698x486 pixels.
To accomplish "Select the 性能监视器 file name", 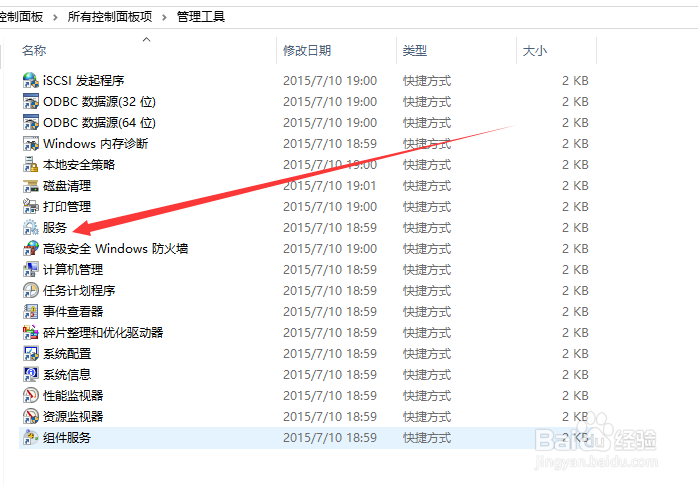I will click(x=73, y=396).
